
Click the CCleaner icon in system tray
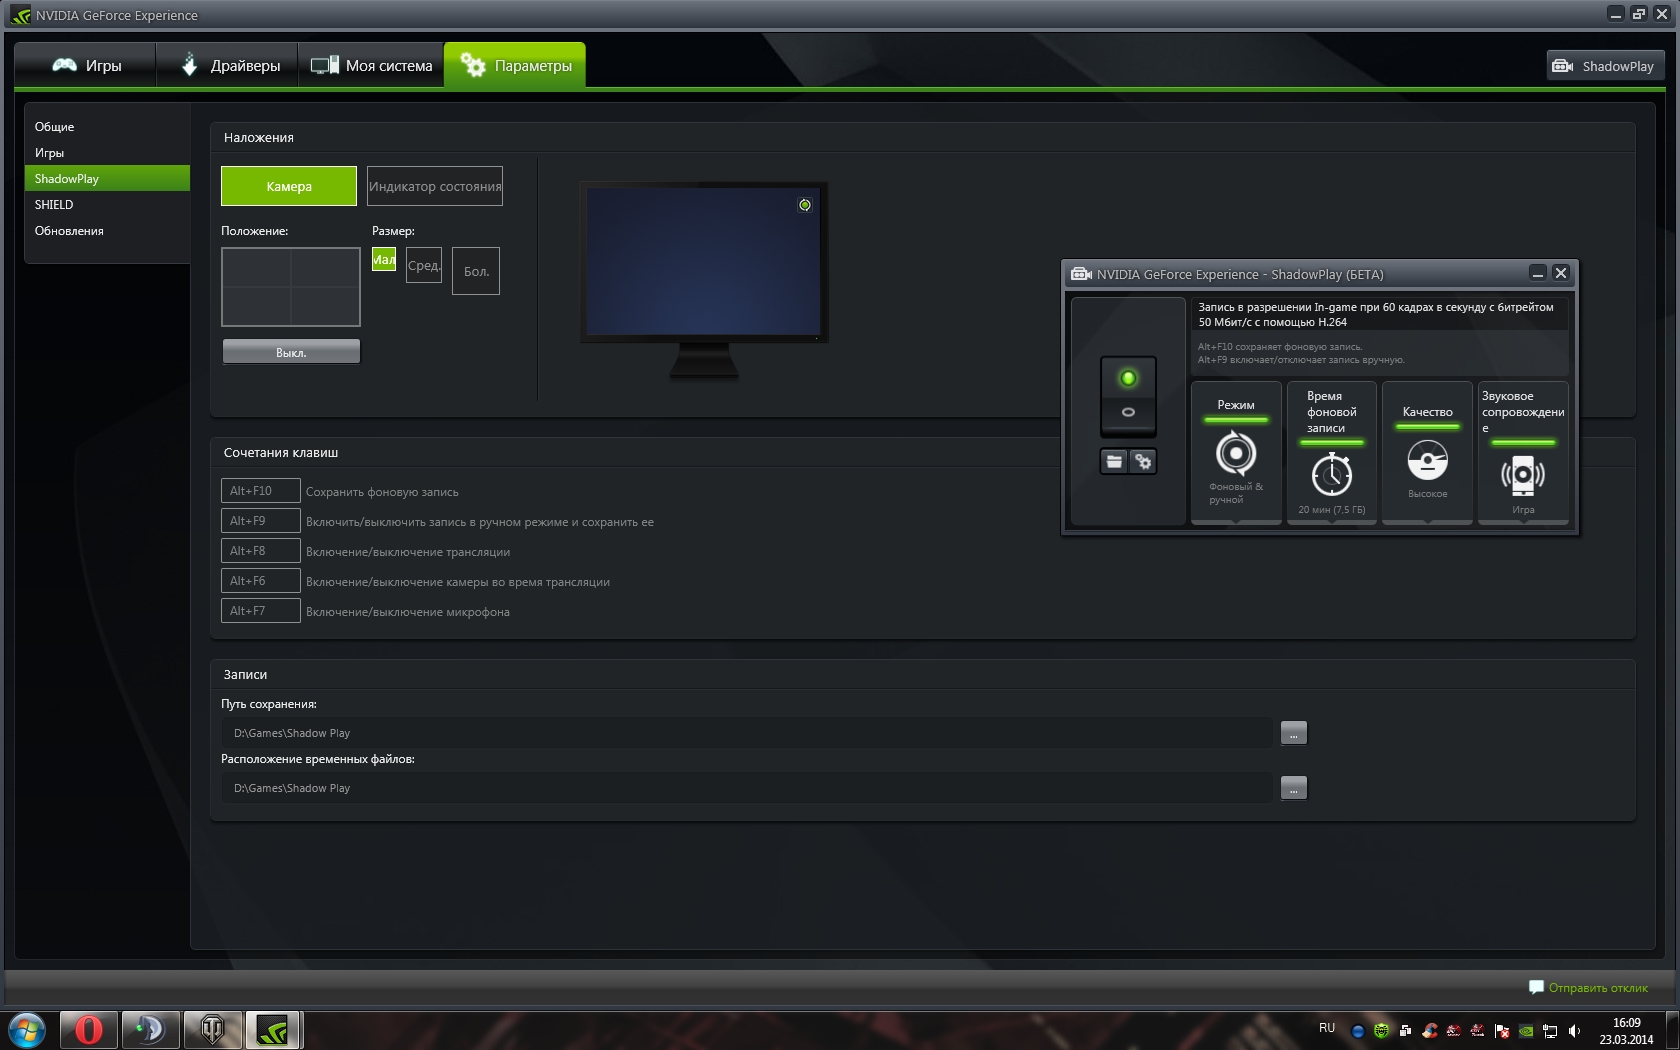[1430, 1030]
